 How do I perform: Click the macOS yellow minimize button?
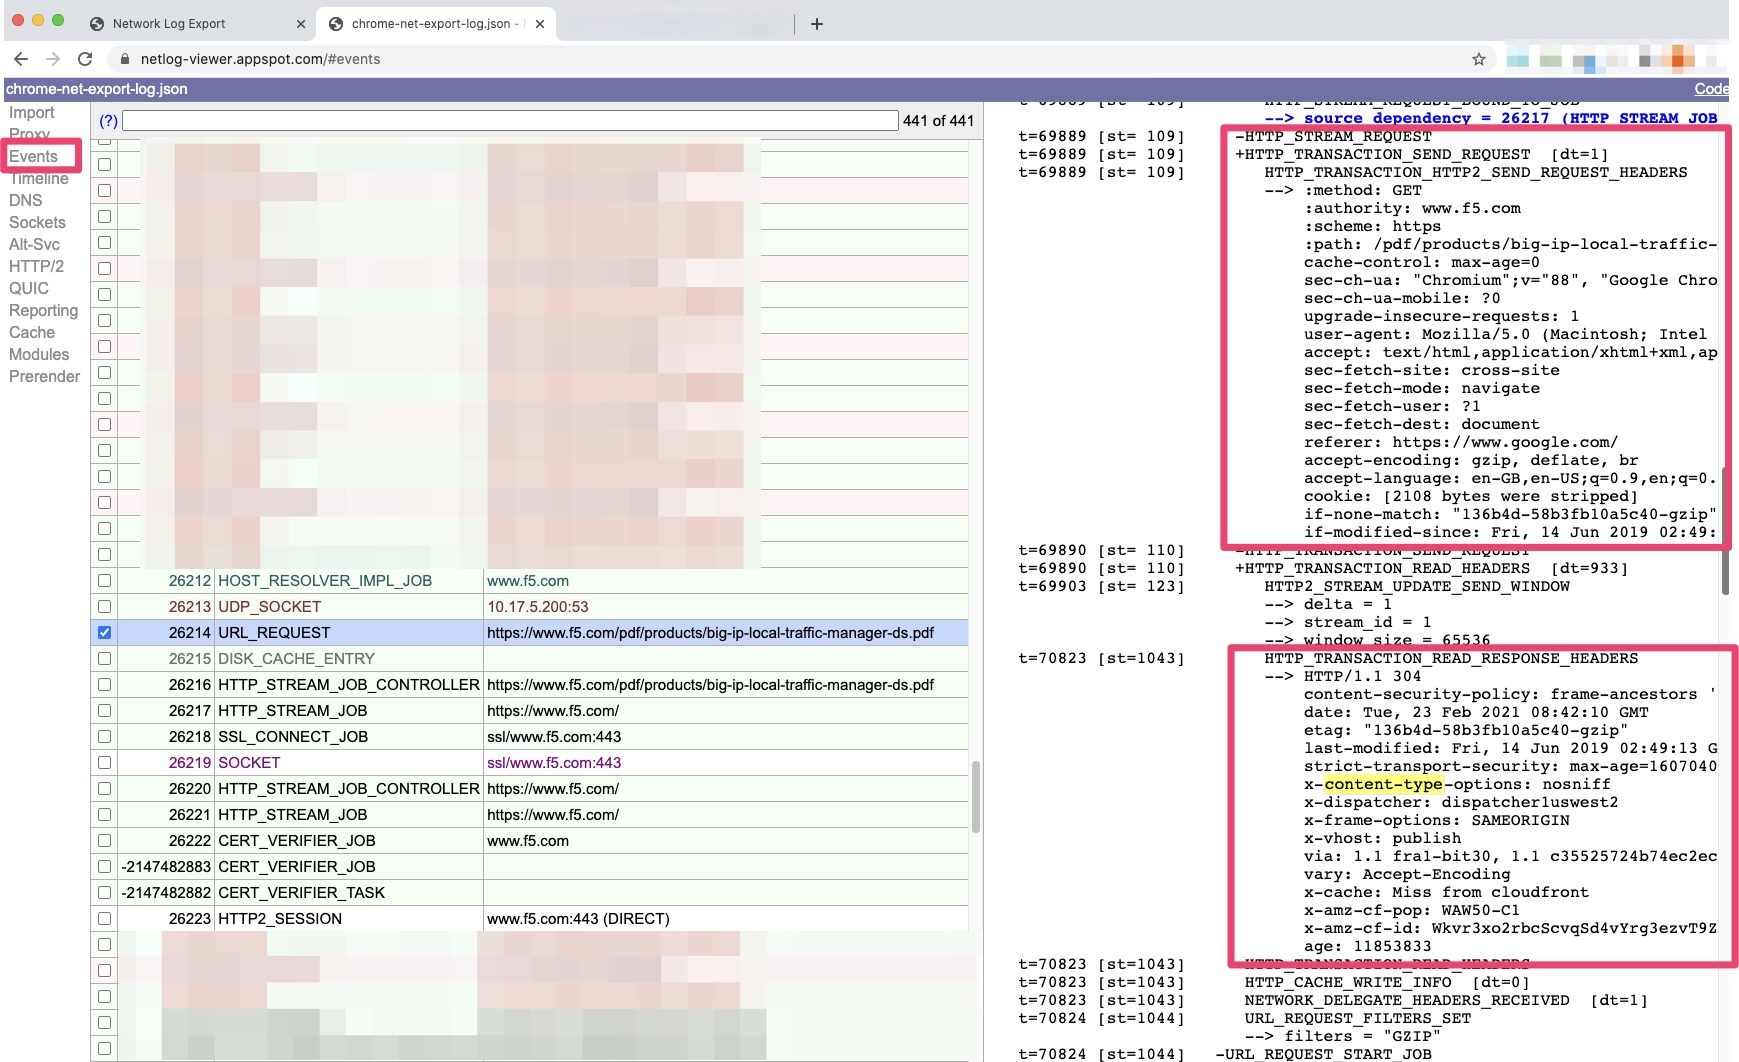(38, 20)
